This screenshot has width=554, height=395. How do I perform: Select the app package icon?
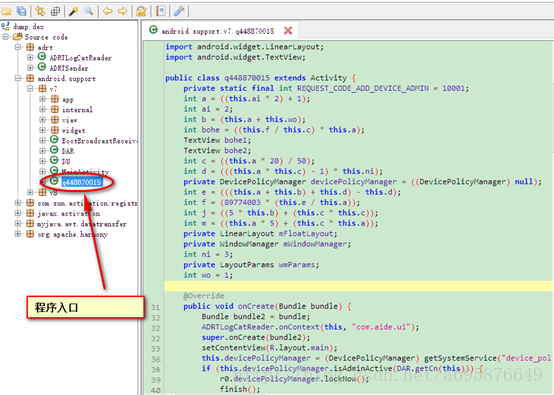[x=55, y=99]
